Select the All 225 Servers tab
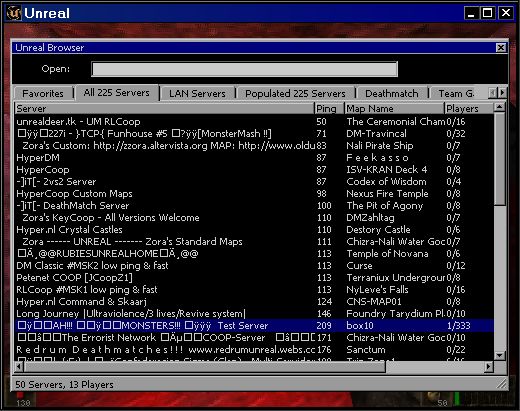 (117, 93)
